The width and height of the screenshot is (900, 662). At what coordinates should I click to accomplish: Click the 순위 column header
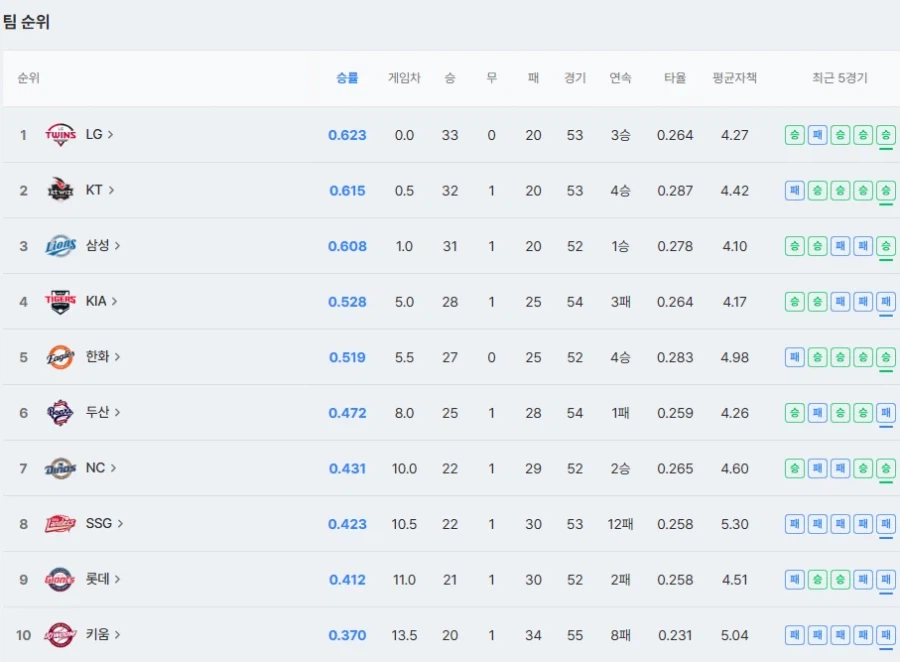coord(29,78)
